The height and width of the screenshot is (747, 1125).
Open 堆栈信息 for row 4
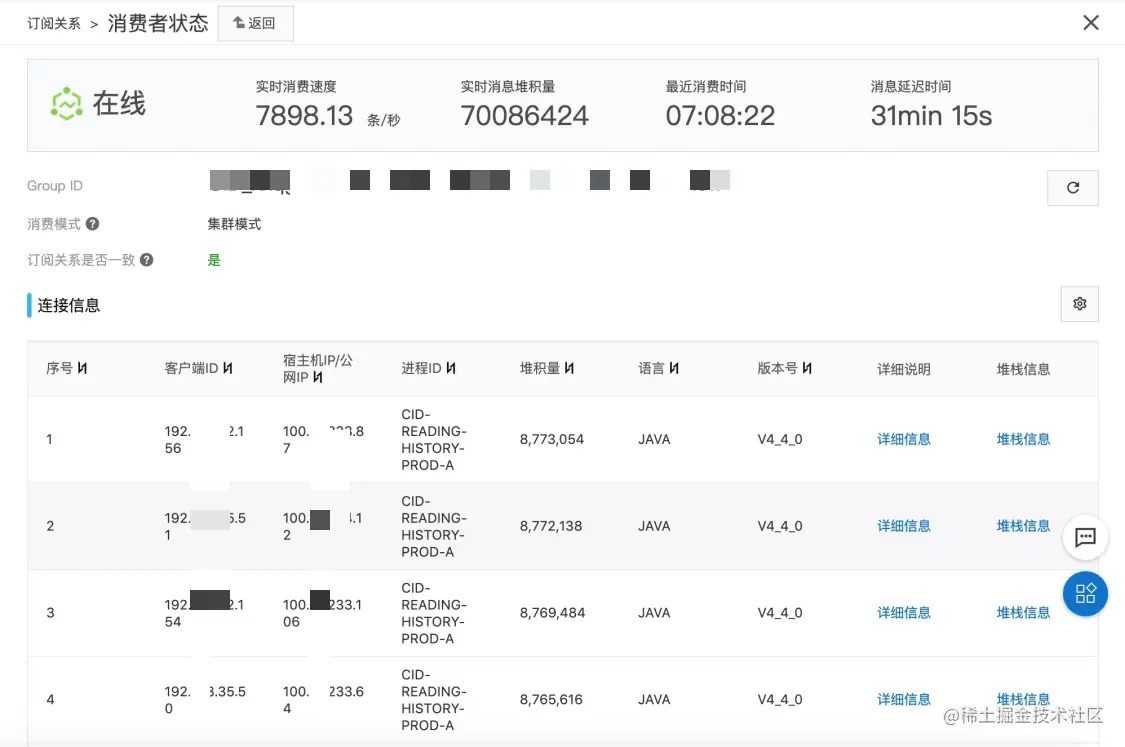1023,699
